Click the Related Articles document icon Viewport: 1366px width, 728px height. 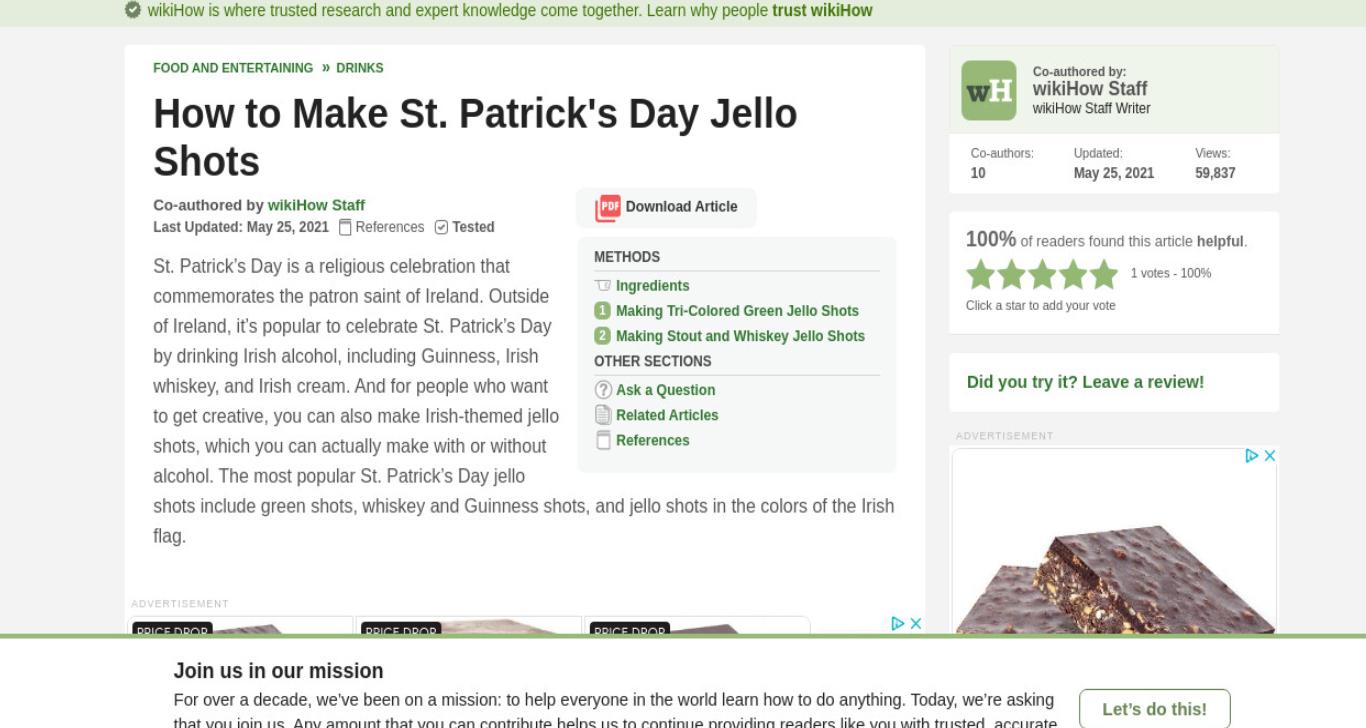[603, 415]
